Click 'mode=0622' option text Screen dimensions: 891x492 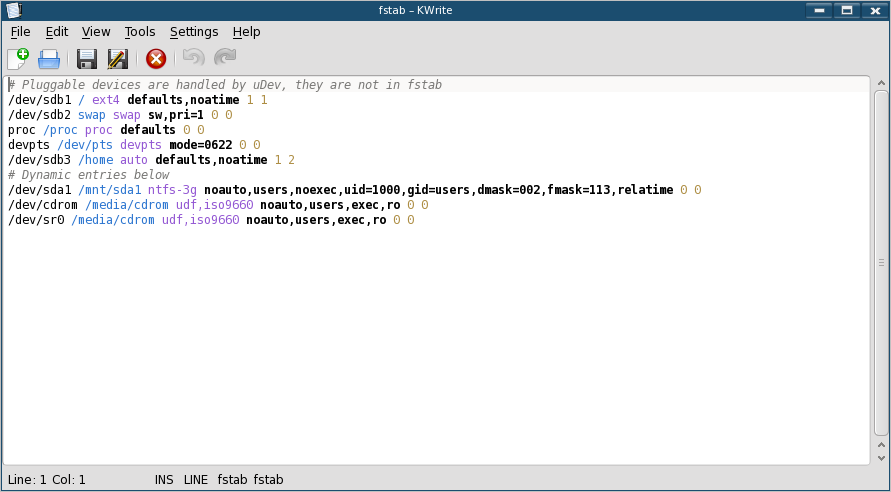tap(201, 145)
